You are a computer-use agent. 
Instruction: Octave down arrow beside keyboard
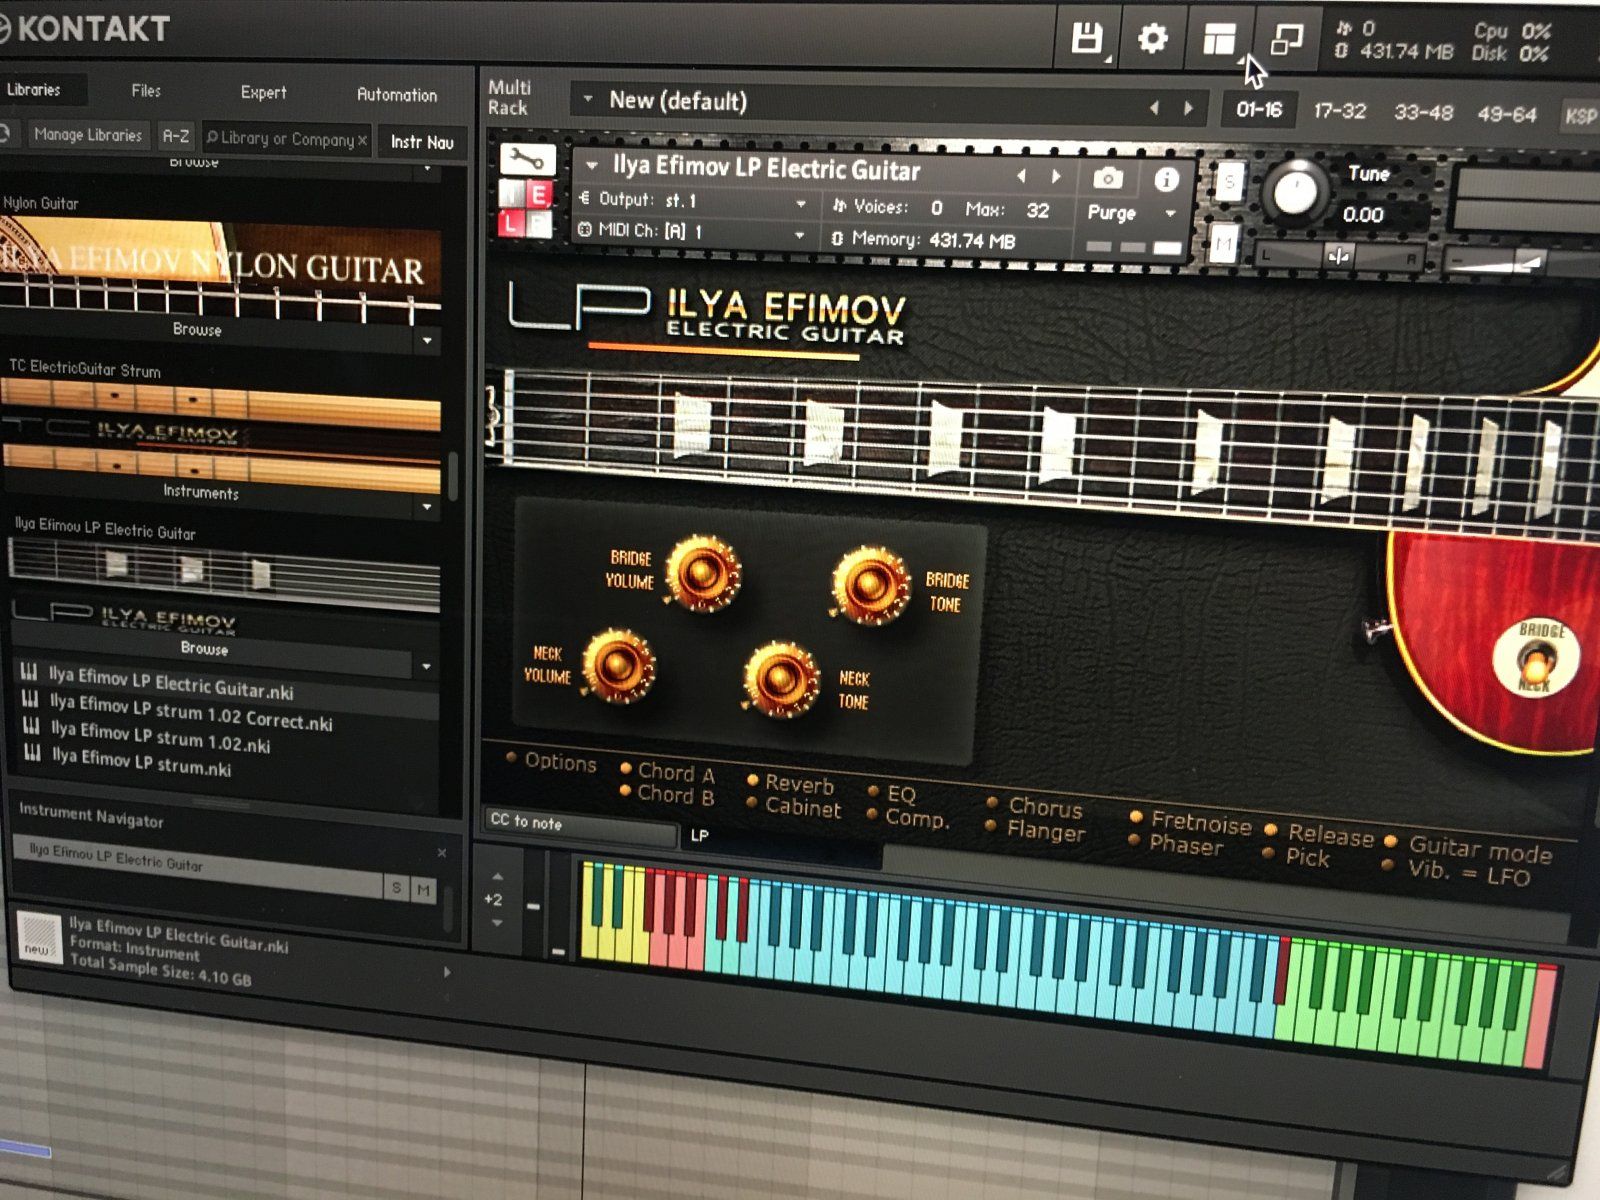[x=497, y=922]
